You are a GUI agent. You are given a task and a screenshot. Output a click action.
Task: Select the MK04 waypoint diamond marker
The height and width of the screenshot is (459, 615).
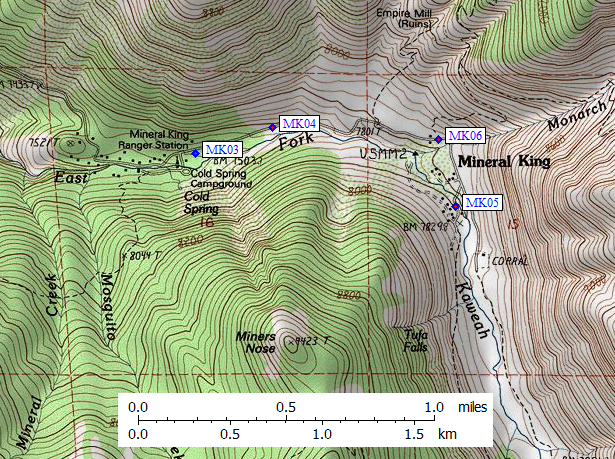pos(272,126)
